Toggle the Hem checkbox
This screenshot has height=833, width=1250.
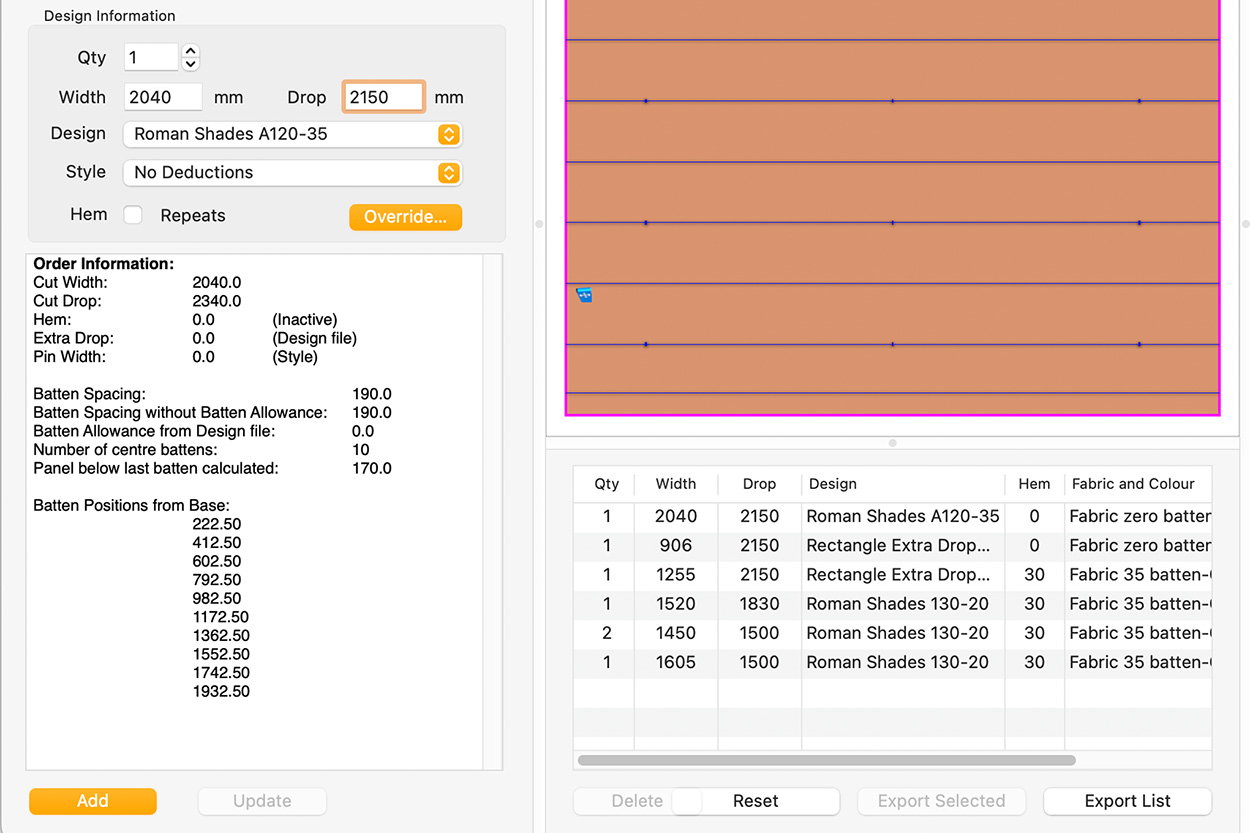(x=133, y=215)
